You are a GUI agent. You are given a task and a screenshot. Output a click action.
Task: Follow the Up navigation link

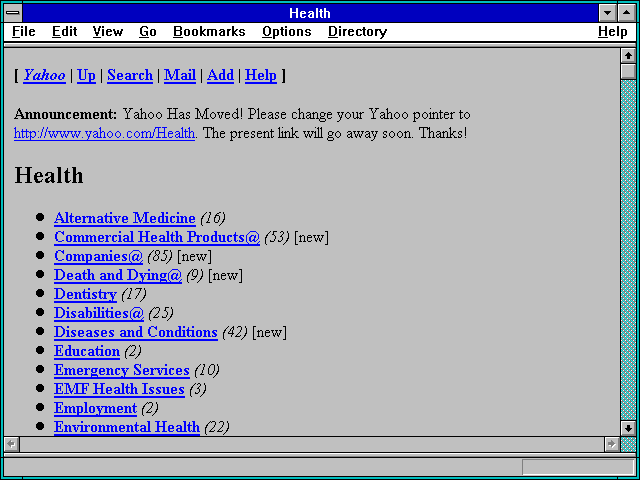(86, 76)
